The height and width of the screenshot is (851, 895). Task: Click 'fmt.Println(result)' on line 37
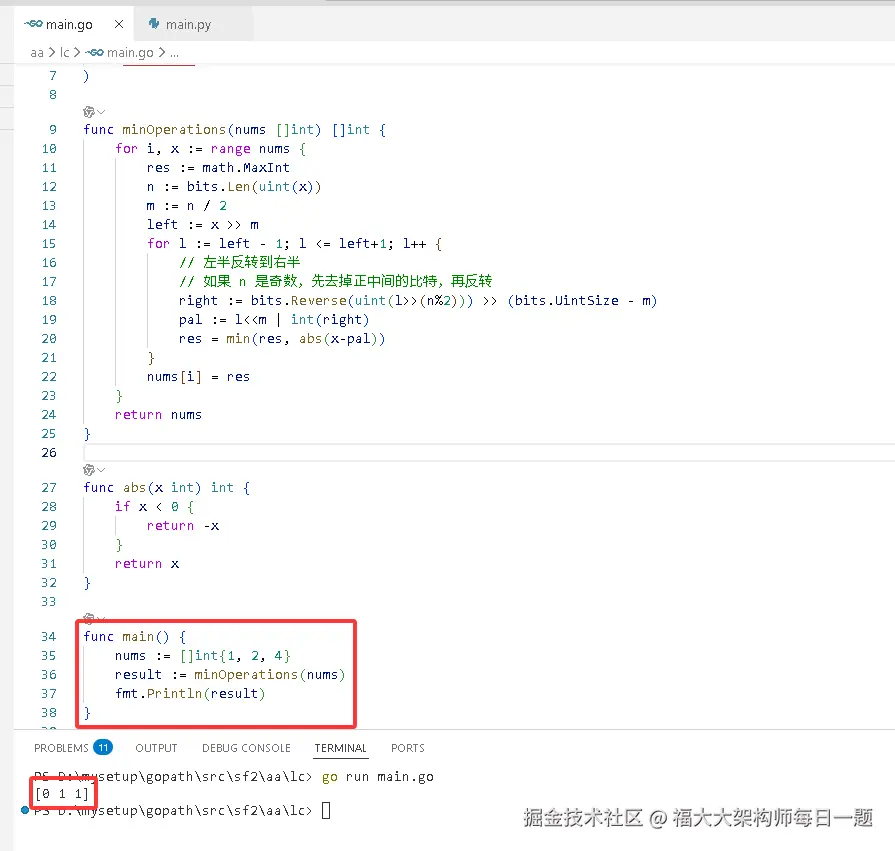pos(190,693)
